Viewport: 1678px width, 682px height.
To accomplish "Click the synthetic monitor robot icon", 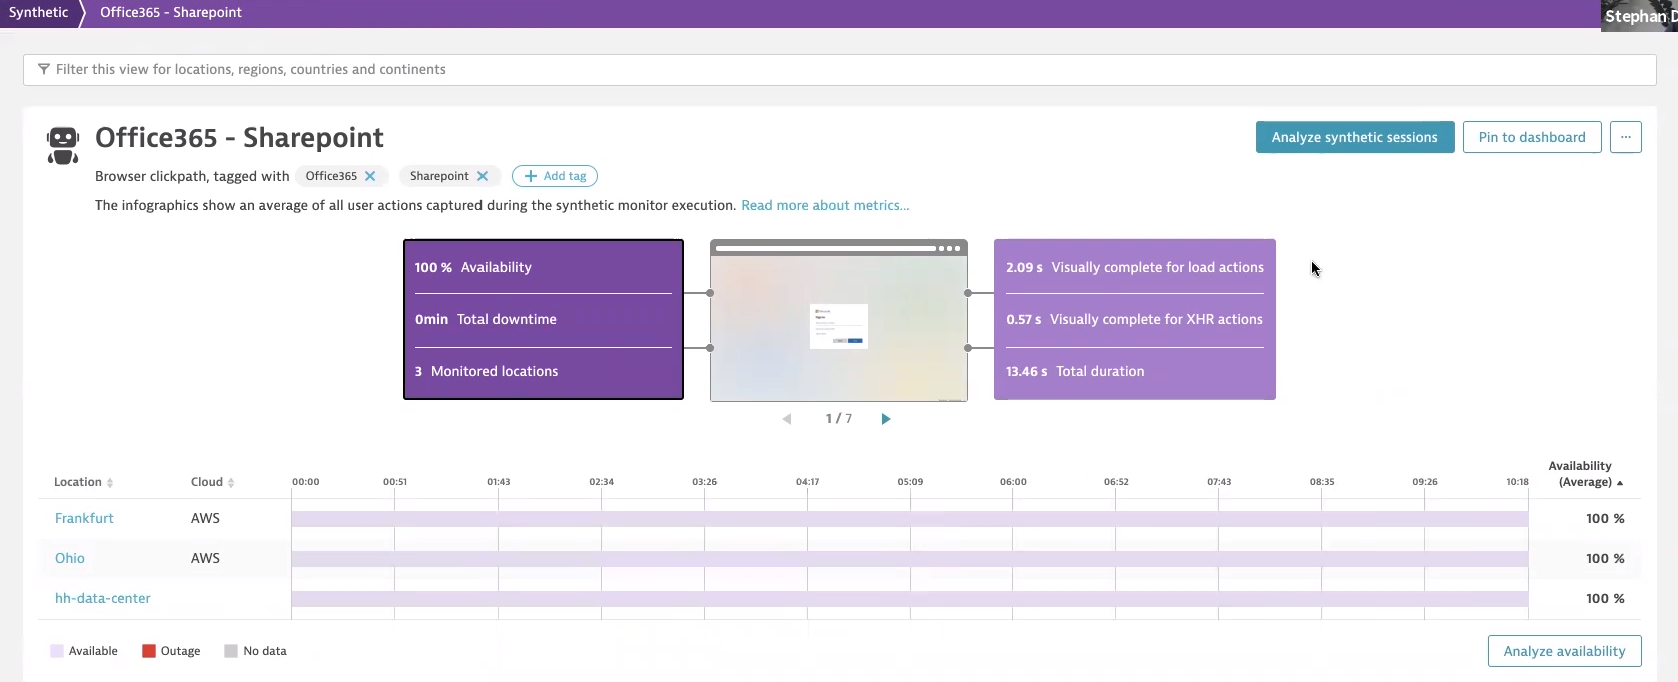I will tap(63, 145).
